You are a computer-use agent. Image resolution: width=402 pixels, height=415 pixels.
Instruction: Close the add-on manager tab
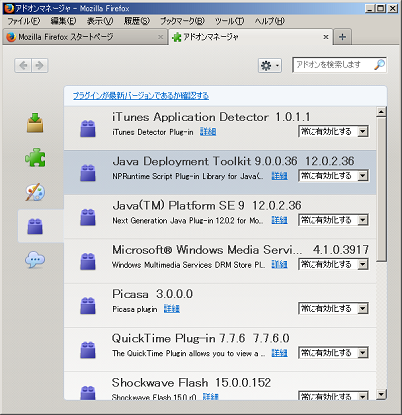[x=326, y=37]
